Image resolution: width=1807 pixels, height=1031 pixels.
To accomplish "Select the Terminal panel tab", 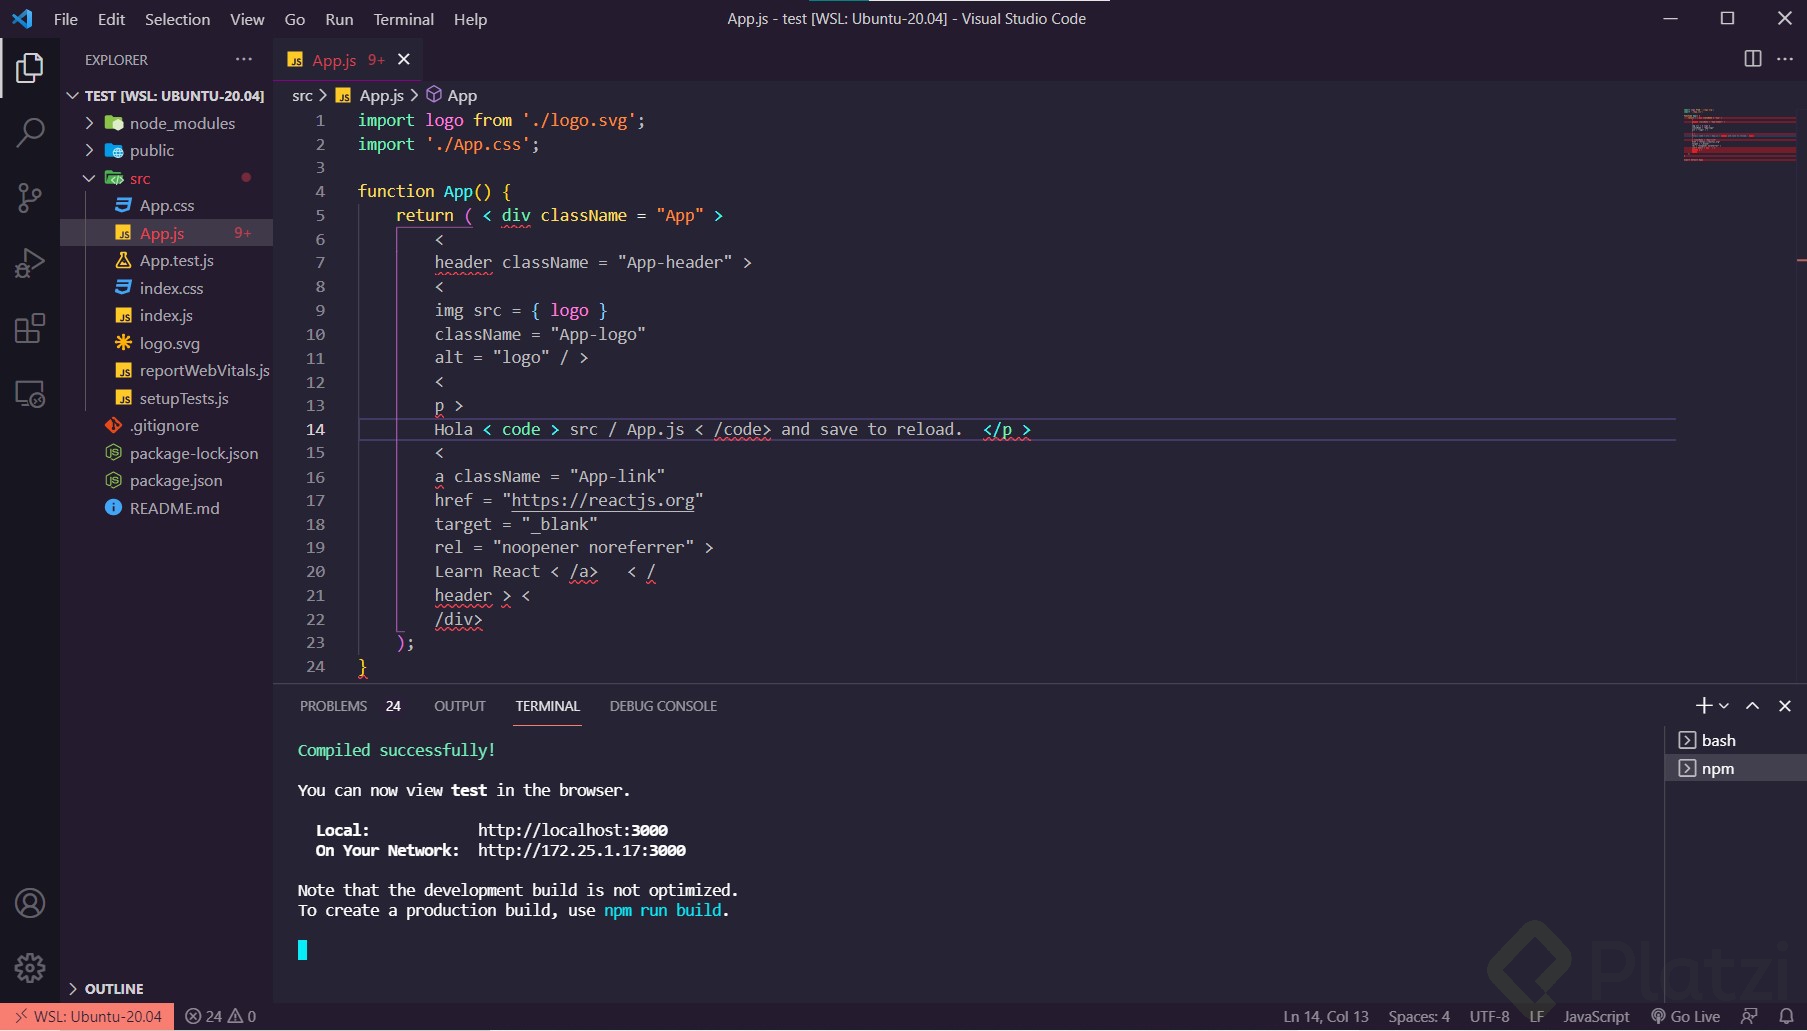I will (x=548, y=706).
